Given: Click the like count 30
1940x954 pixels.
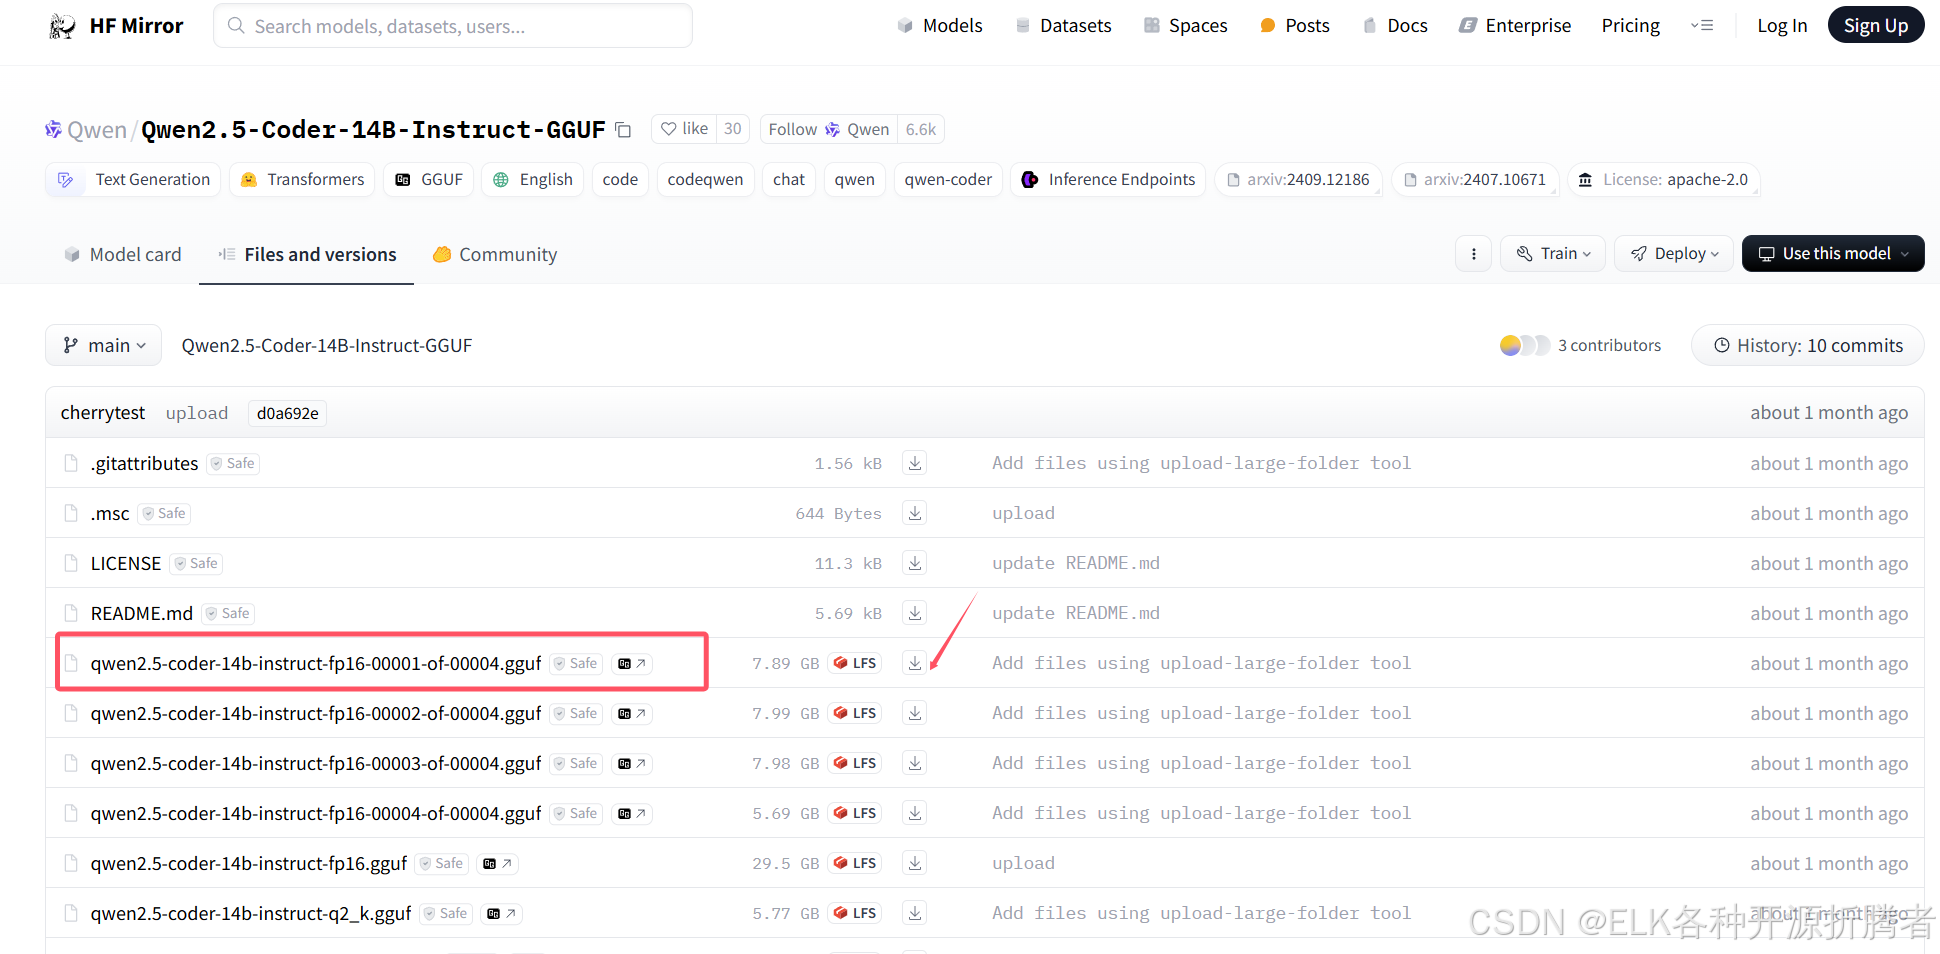Looking at the screenshot, I should click(733, 129).
